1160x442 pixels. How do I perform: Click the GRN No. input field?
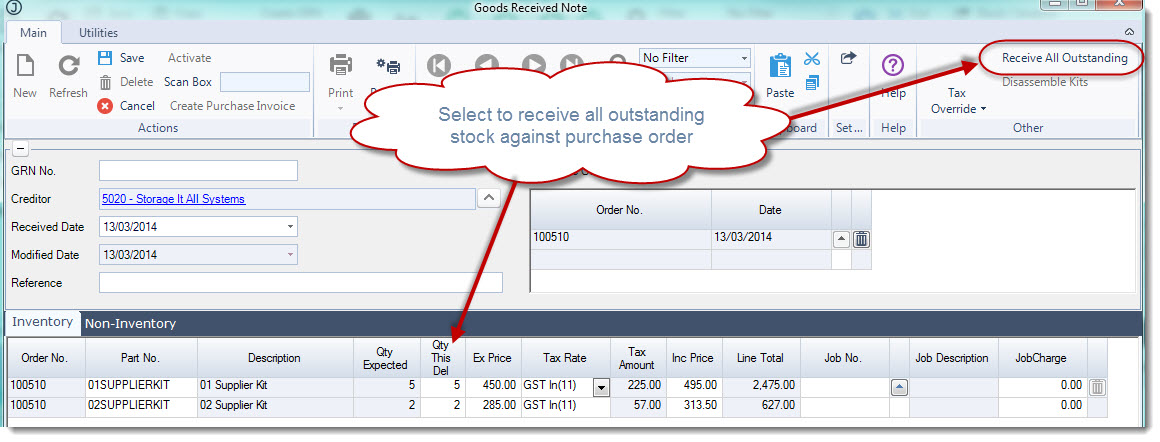[198, 170]
